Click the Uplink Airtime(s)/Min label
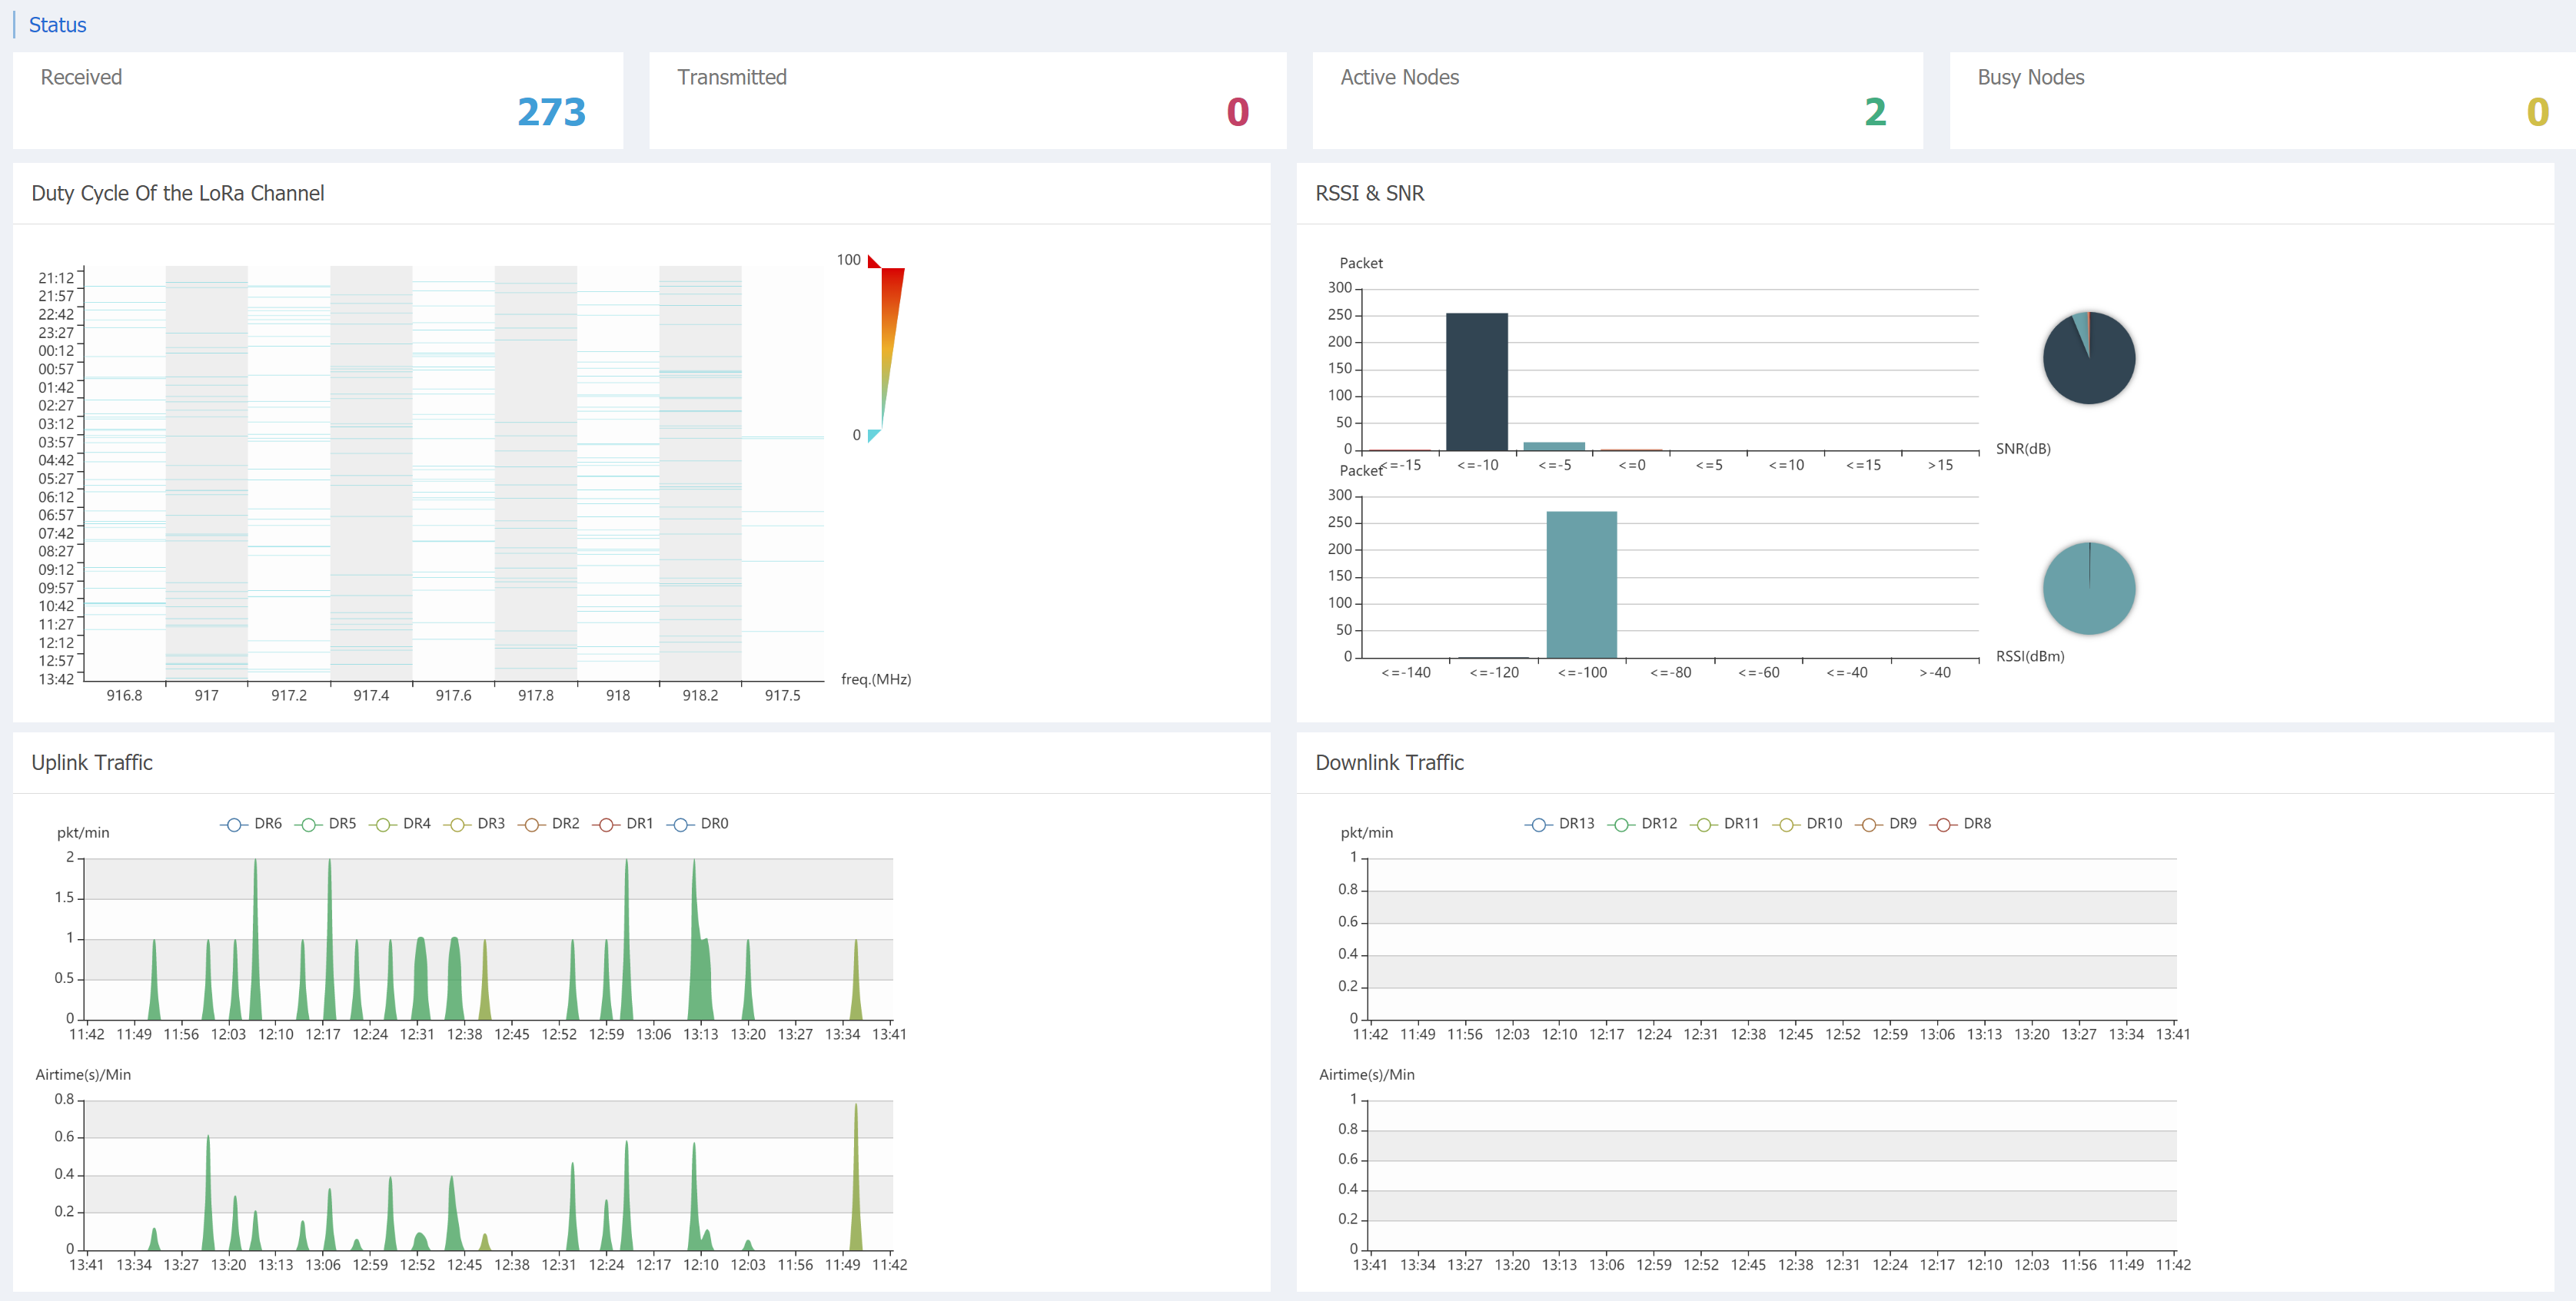This screenshot has width=2576, height=1301. point(83,1074)
